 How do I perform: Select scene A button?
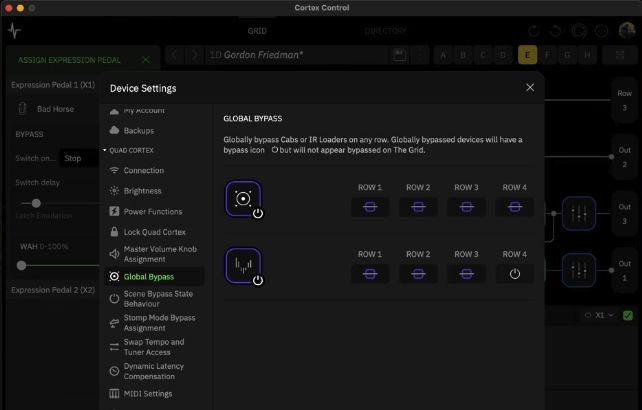click(443, 55)
